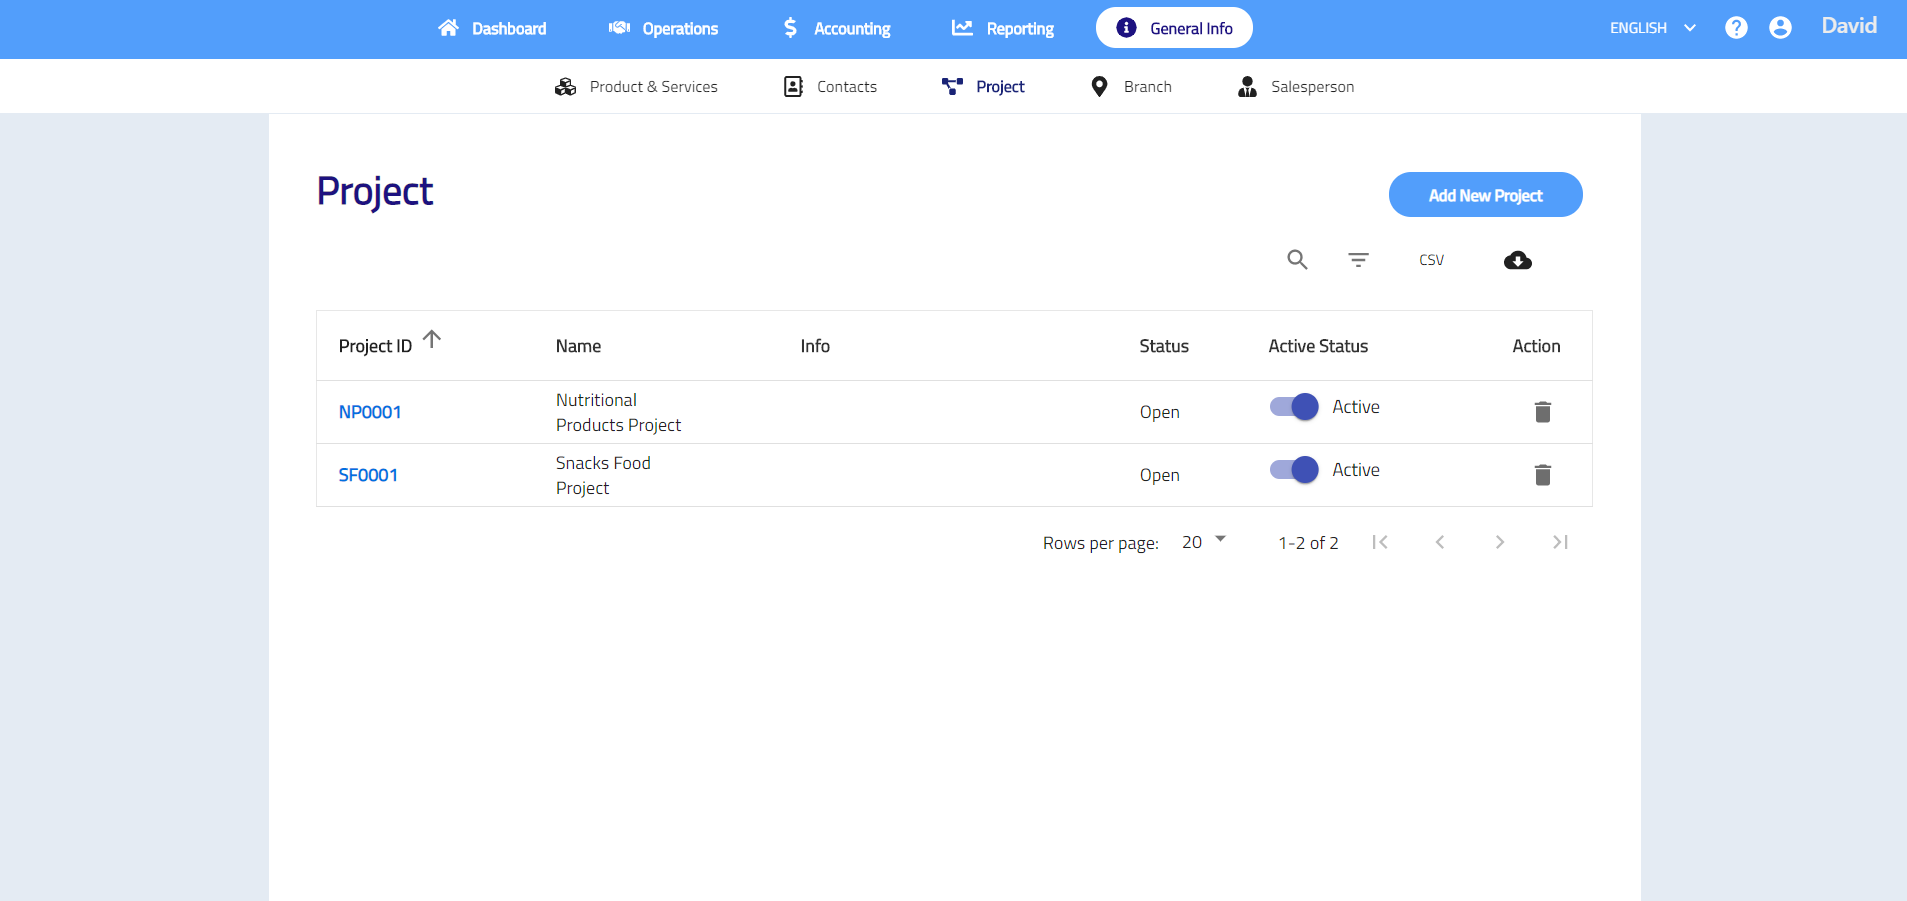The image size is (1907, 901).
Task: Toggle Active status for Nutritional Products Project
Action: [1294, 407]
